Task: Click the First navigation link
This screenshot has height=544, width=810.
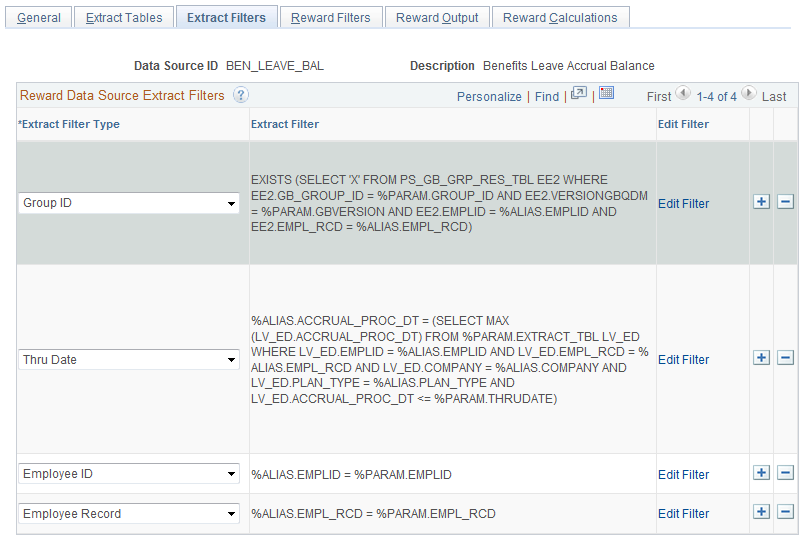Action: click(659, 97)
